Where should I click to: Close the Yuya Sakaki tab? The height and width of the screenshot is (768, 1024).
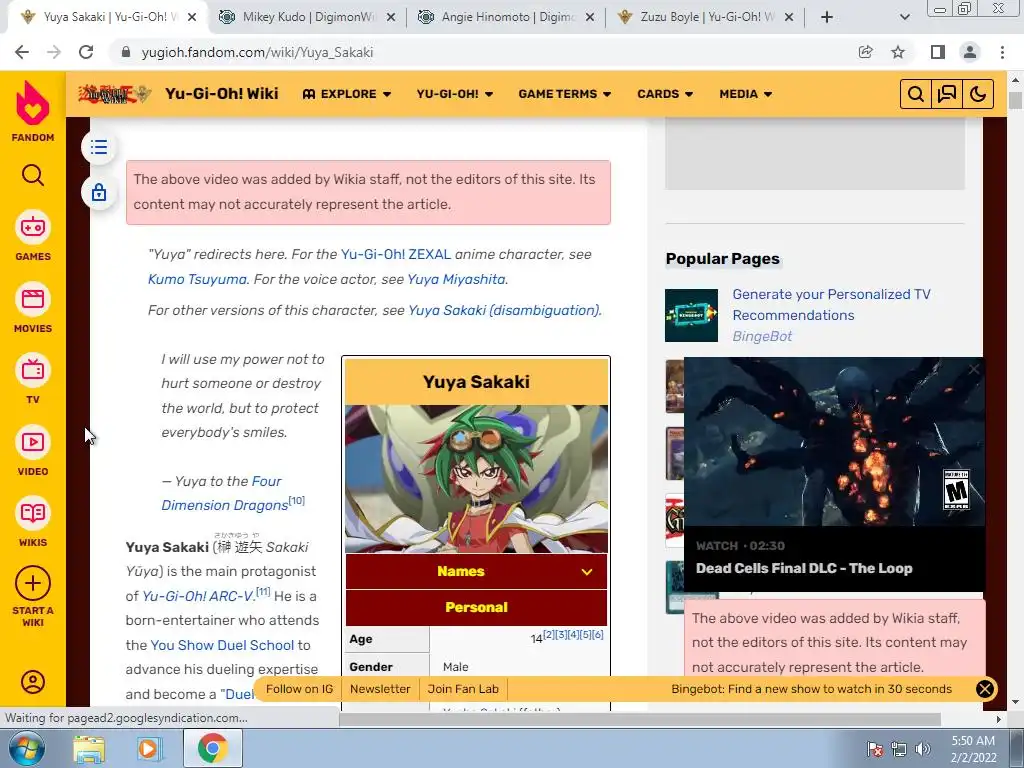(192, 18)
